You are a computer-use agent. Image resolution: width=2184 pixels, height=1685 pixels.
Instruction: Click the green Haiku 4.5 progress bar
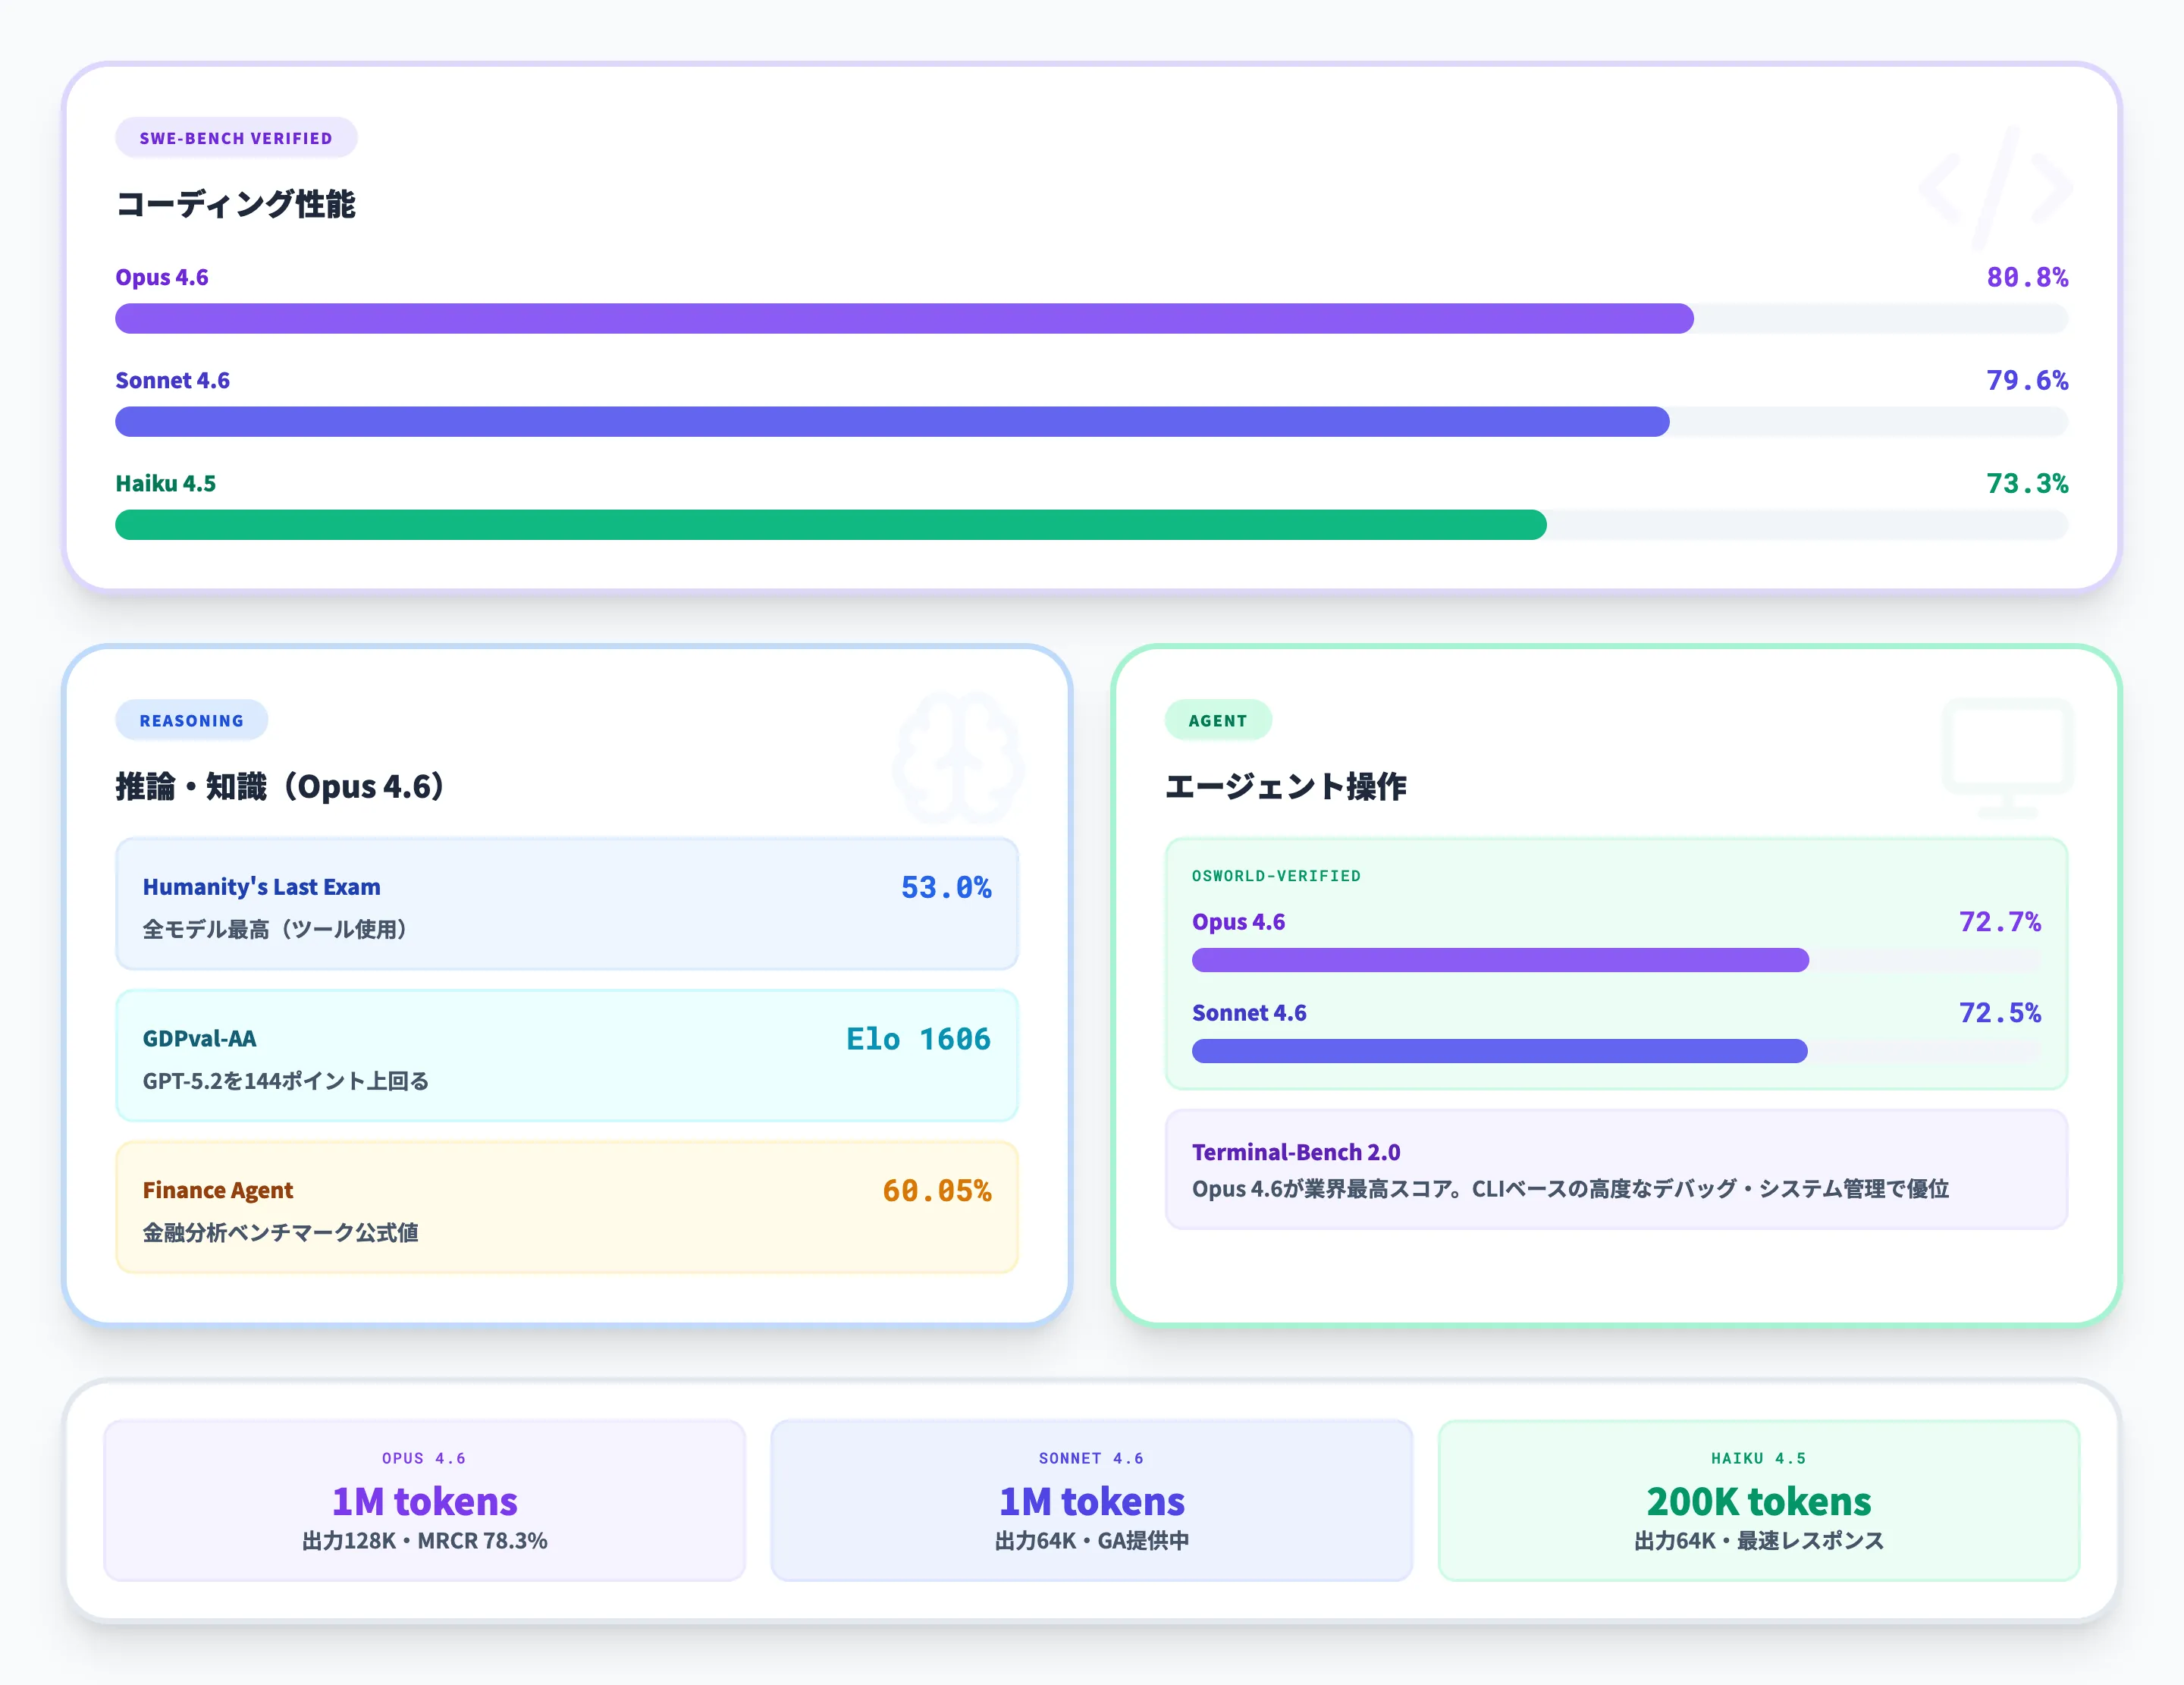coord(830,525)
